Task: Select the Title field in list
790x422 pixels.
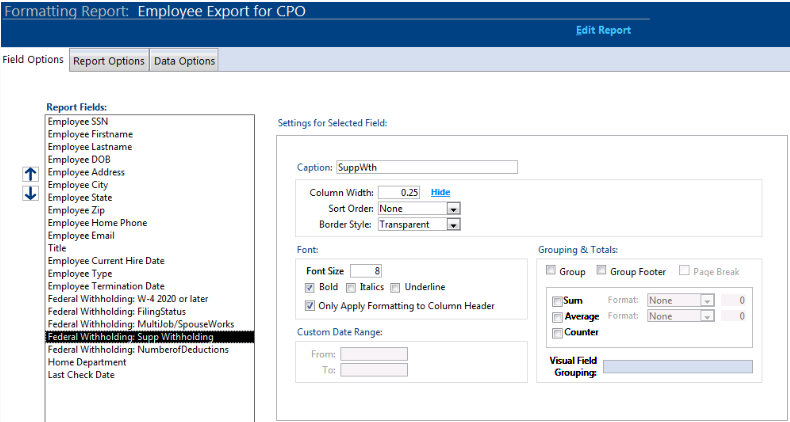Action: pos(150,248)
